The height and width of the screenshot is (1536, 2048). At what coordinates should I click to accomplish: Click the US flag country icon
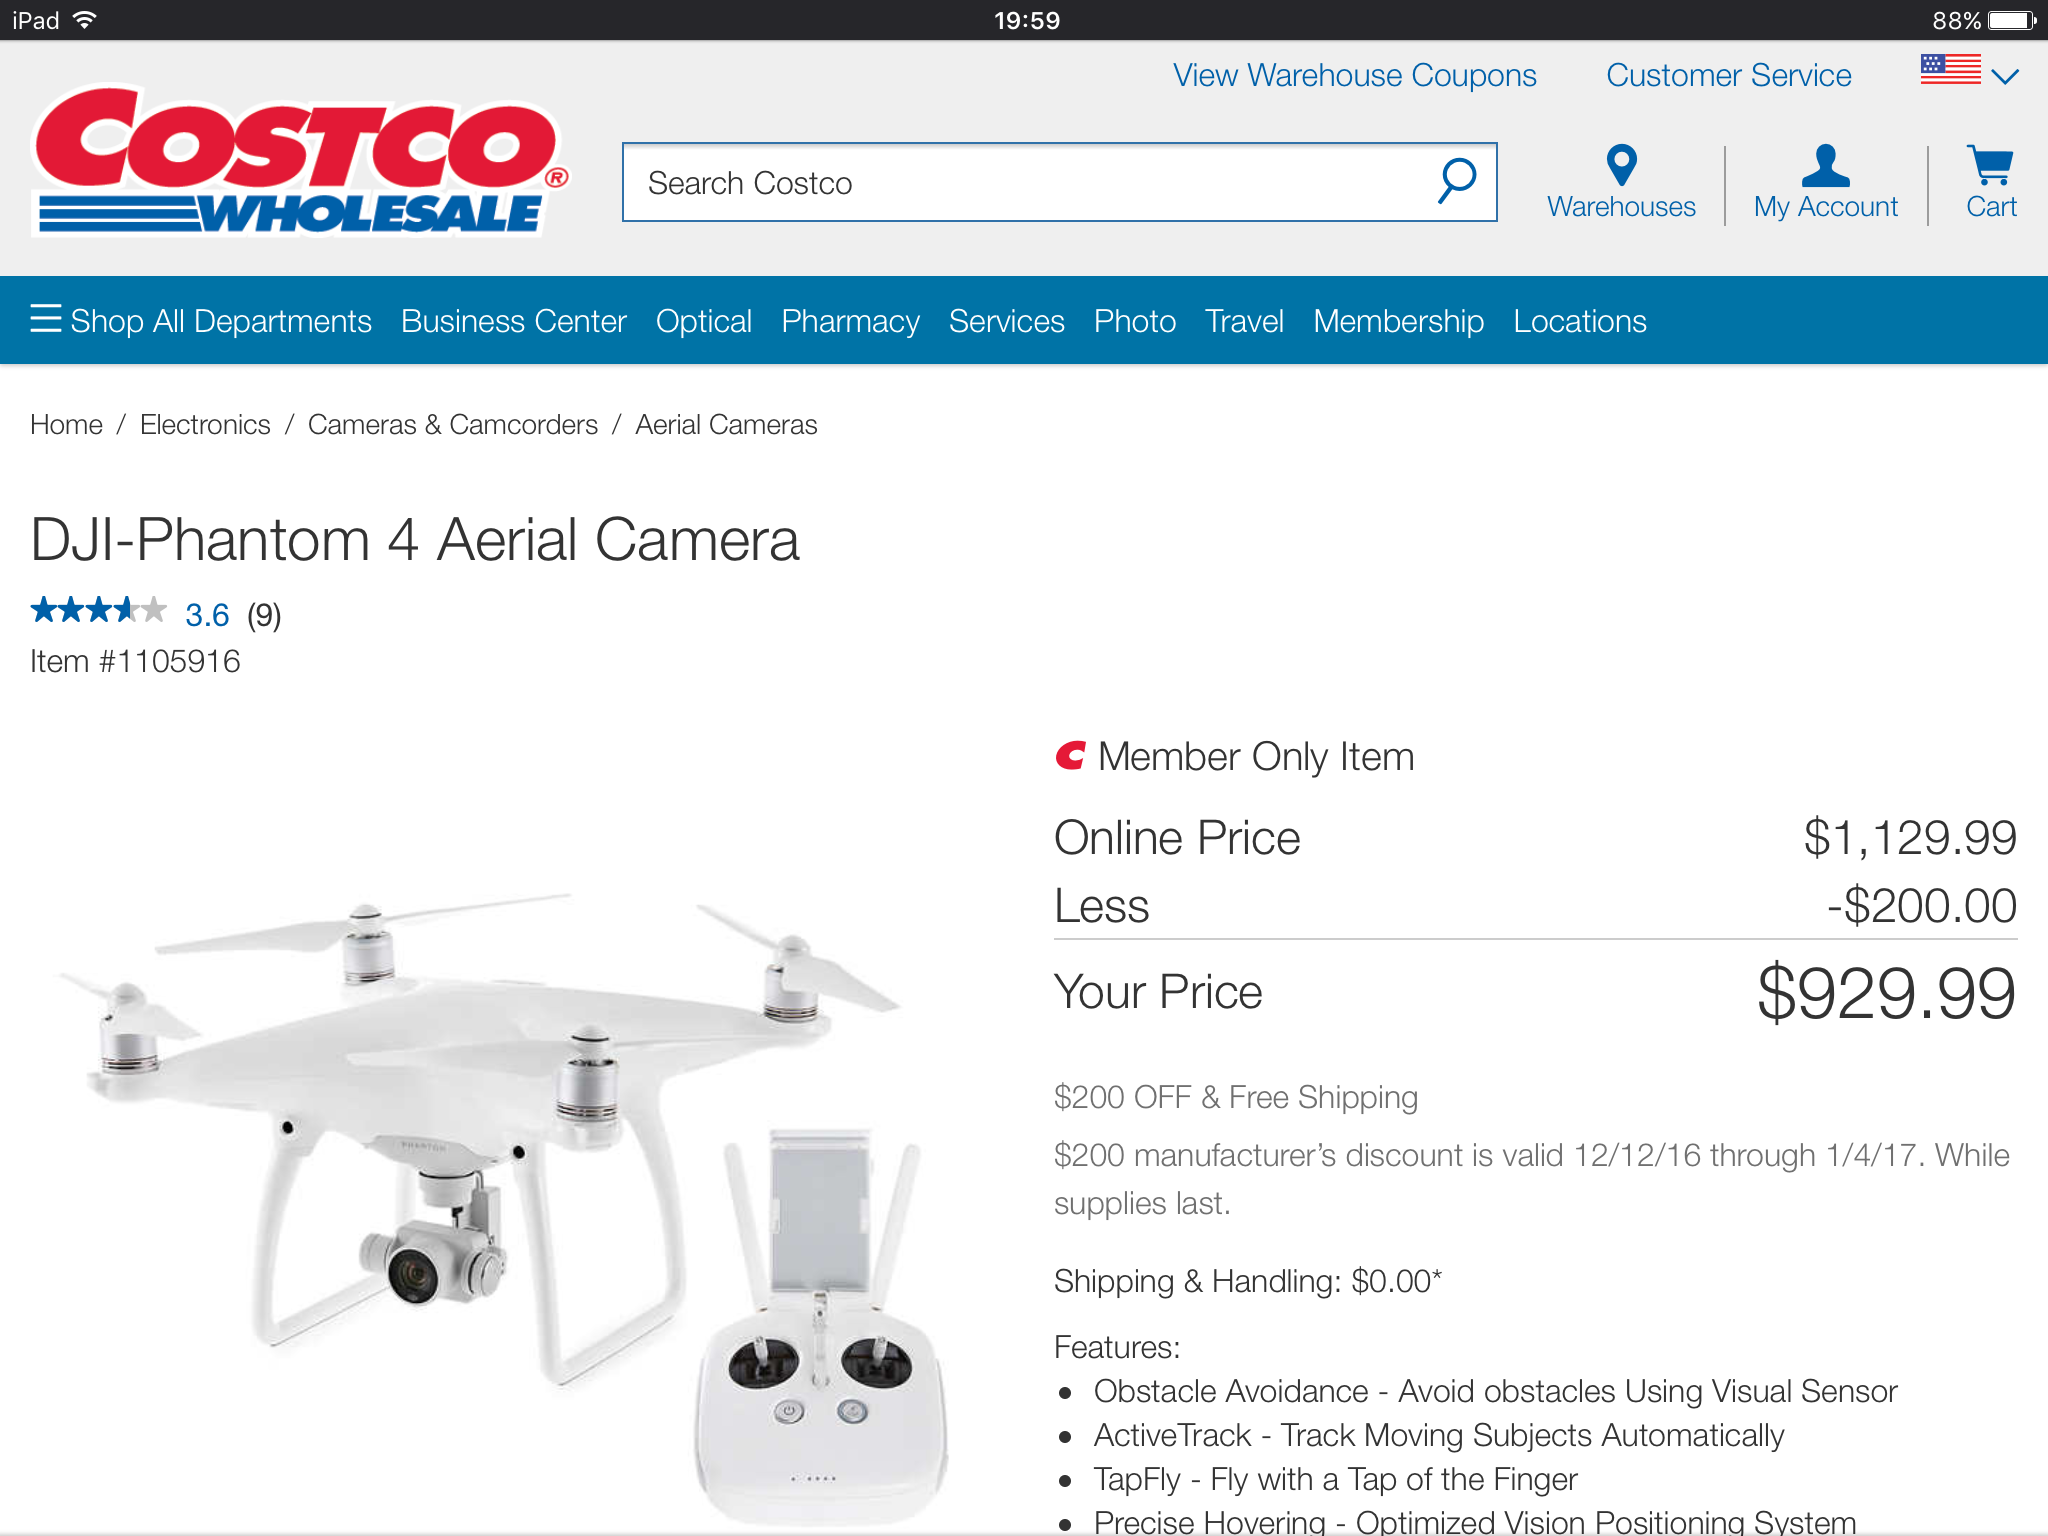[x=1950, y=70]
